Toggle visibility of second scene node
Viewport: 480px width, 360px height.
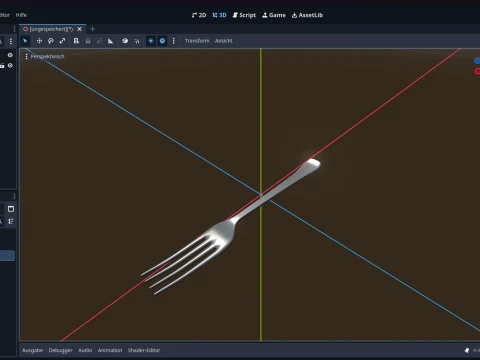pos(10,66)
